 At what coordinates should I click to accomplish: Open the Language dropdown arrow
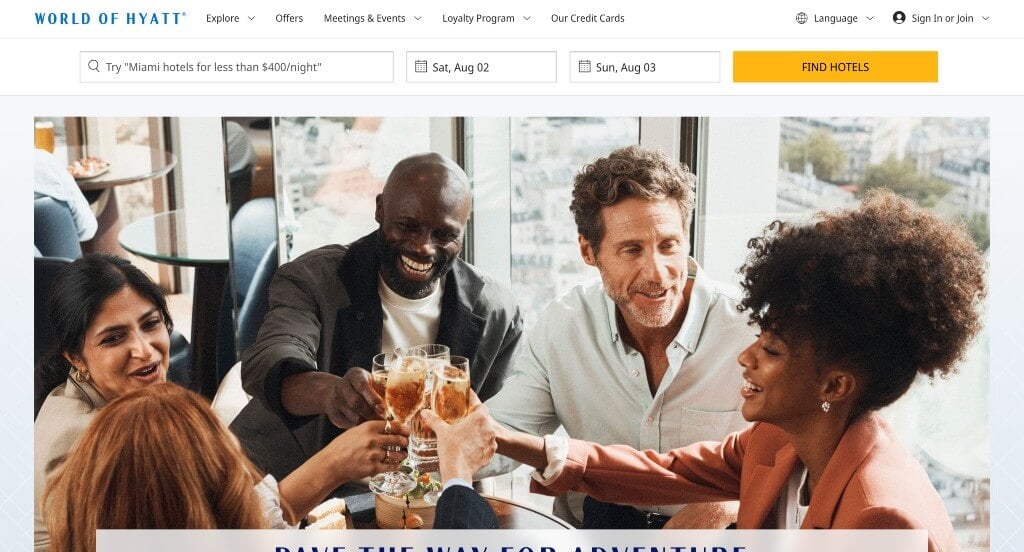(x=870, y=19)
